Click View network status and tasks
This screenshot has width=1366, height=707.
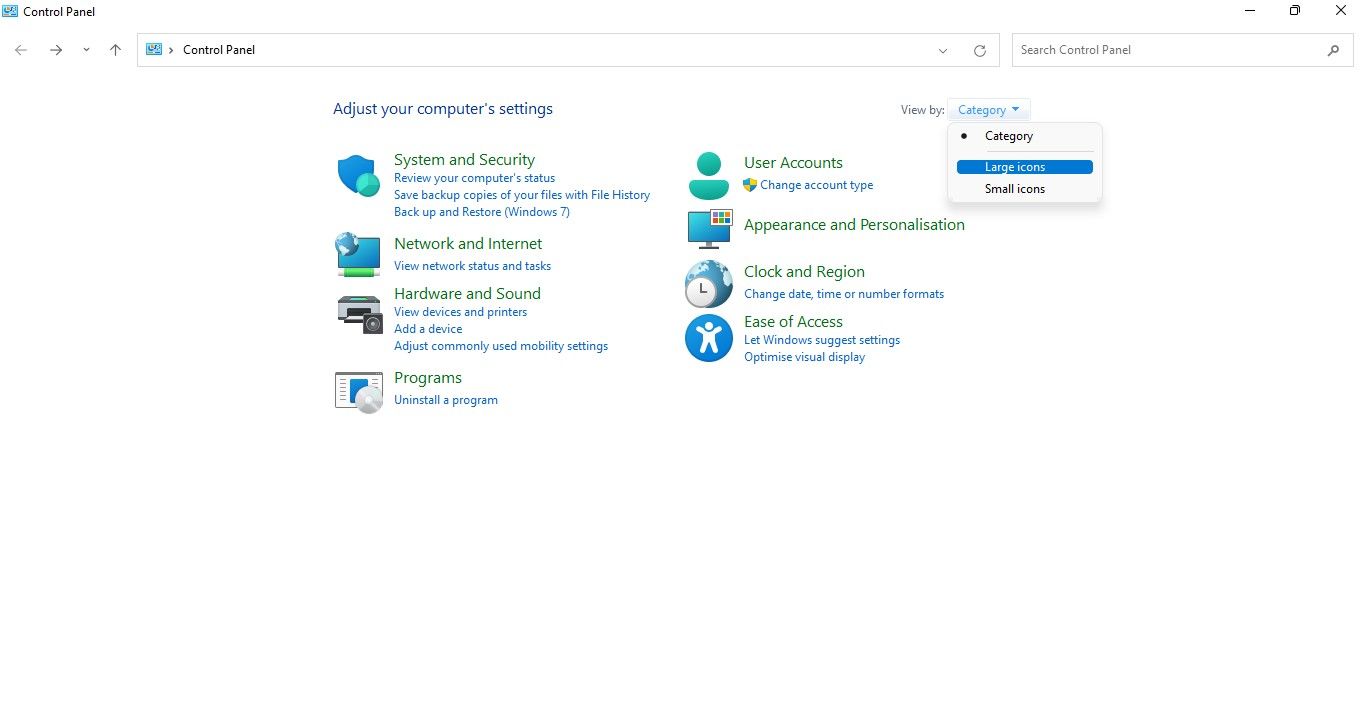tap(472, 266)
